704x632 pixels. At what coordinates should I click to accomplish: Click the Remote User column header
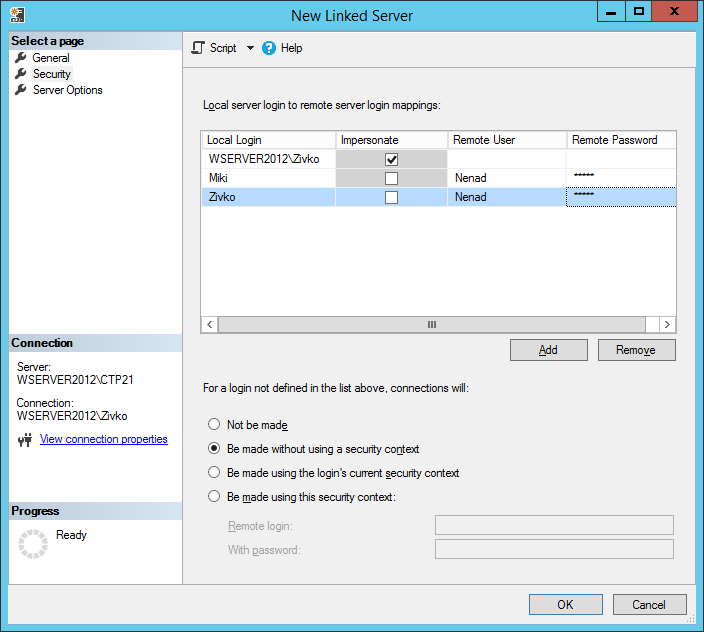click(x=507, y=140)
